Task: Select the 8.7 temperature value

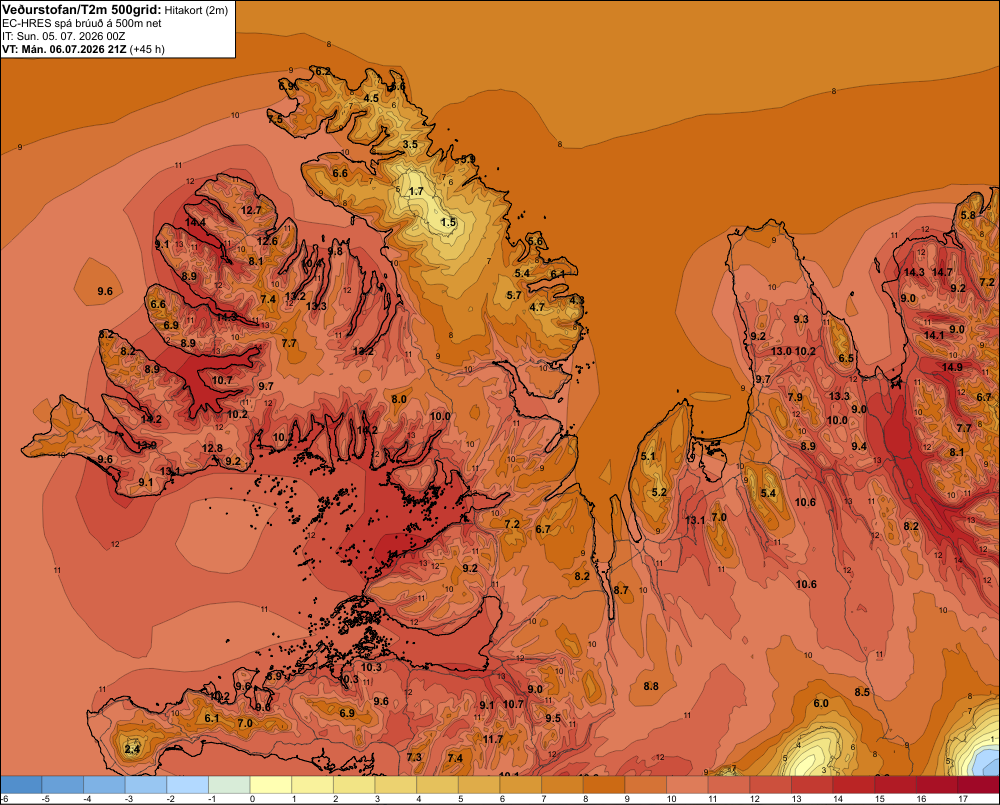Action: [621, 591]
